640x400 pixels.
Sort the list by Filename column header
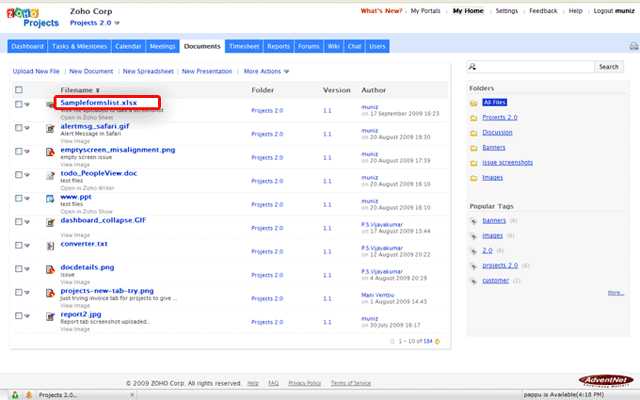click(x=78, y=90)
